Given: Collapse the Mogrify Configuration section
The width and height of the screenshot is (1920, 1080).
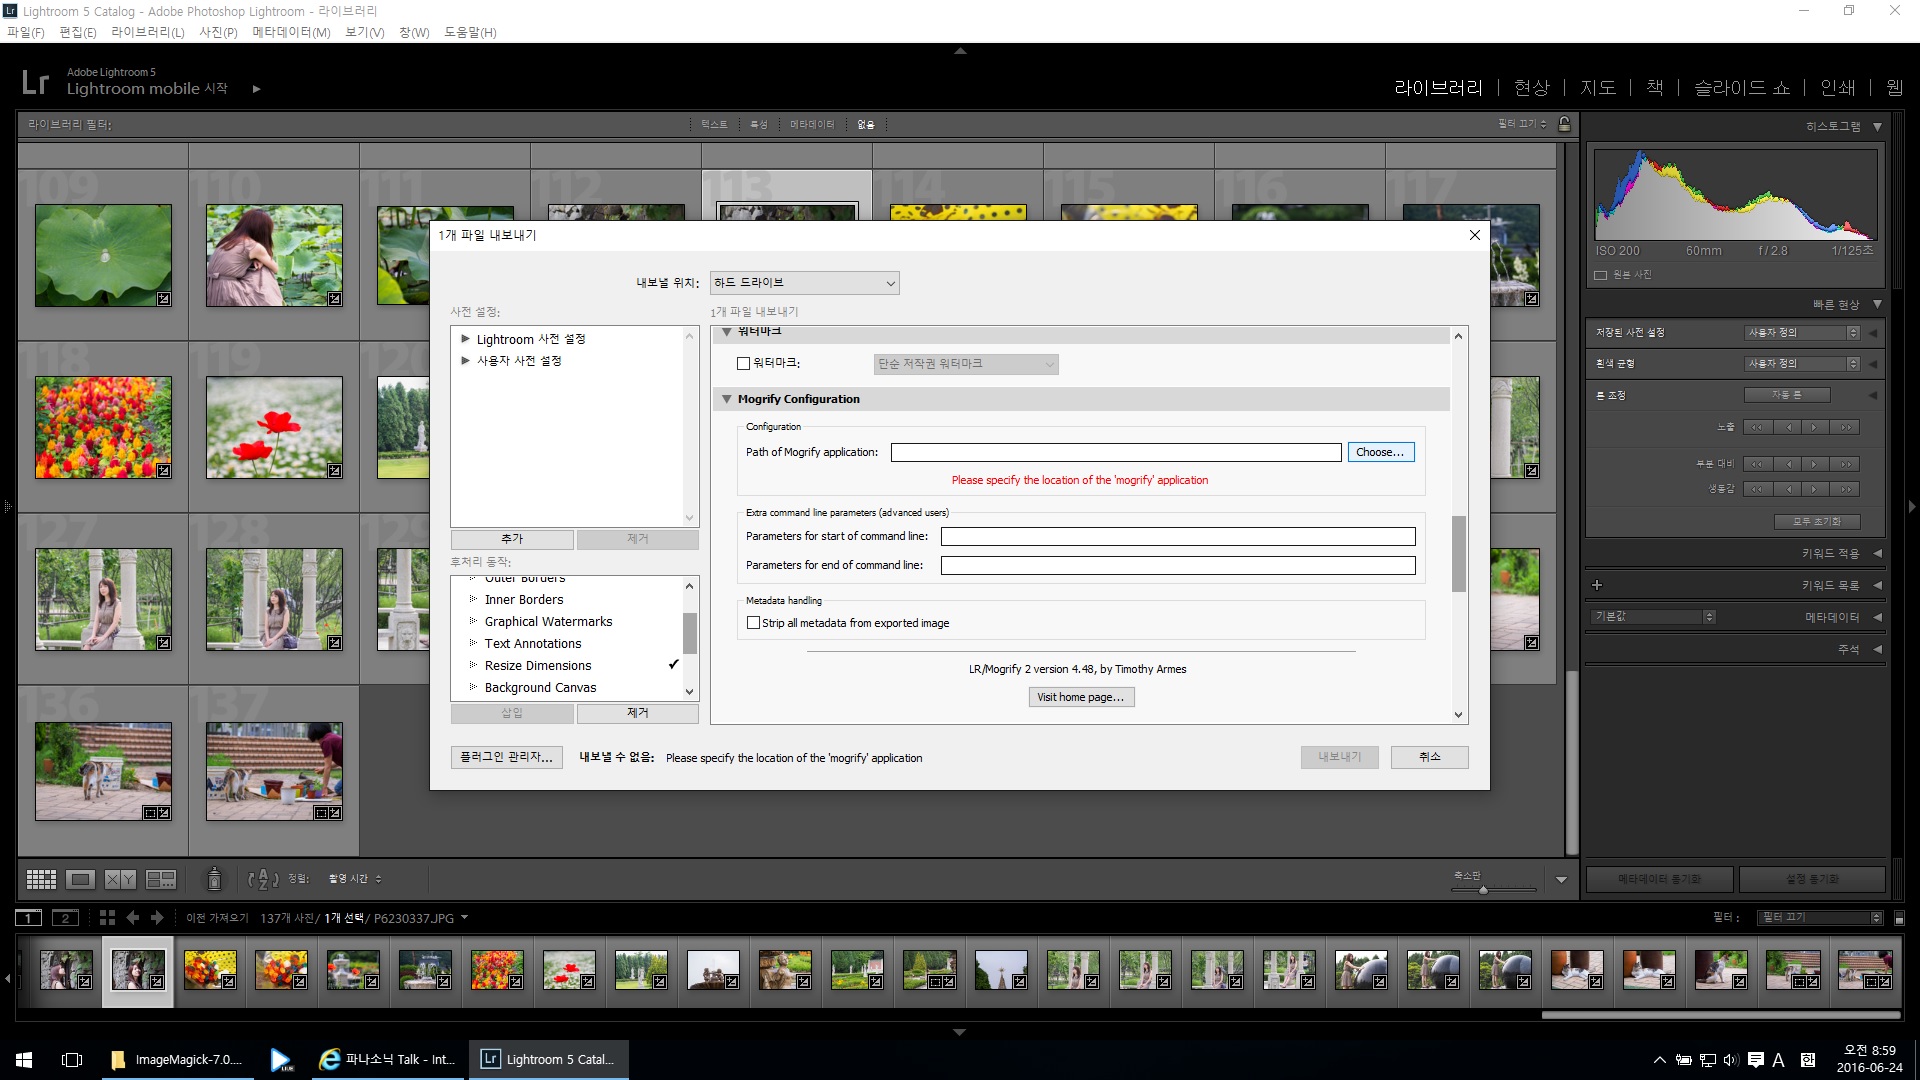Looking at the screenshot, I should pyautogui.click(x=727, y=399).
